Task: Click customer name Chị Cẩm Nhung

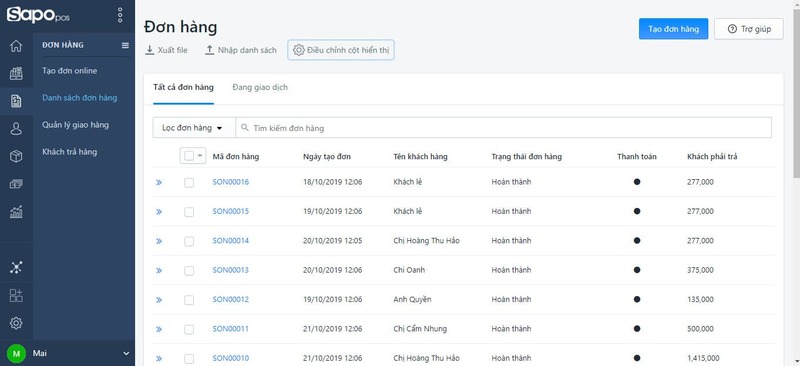Action: click(420, 328)
